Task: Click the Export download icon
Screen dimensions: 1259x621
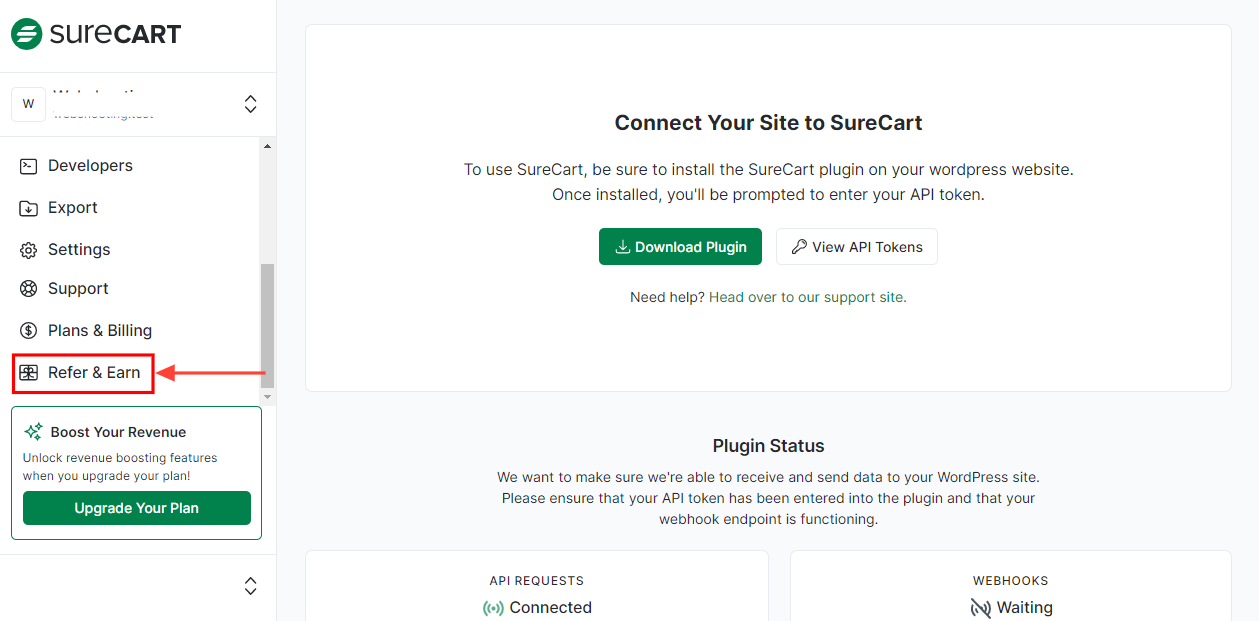Action: (29, 208)
